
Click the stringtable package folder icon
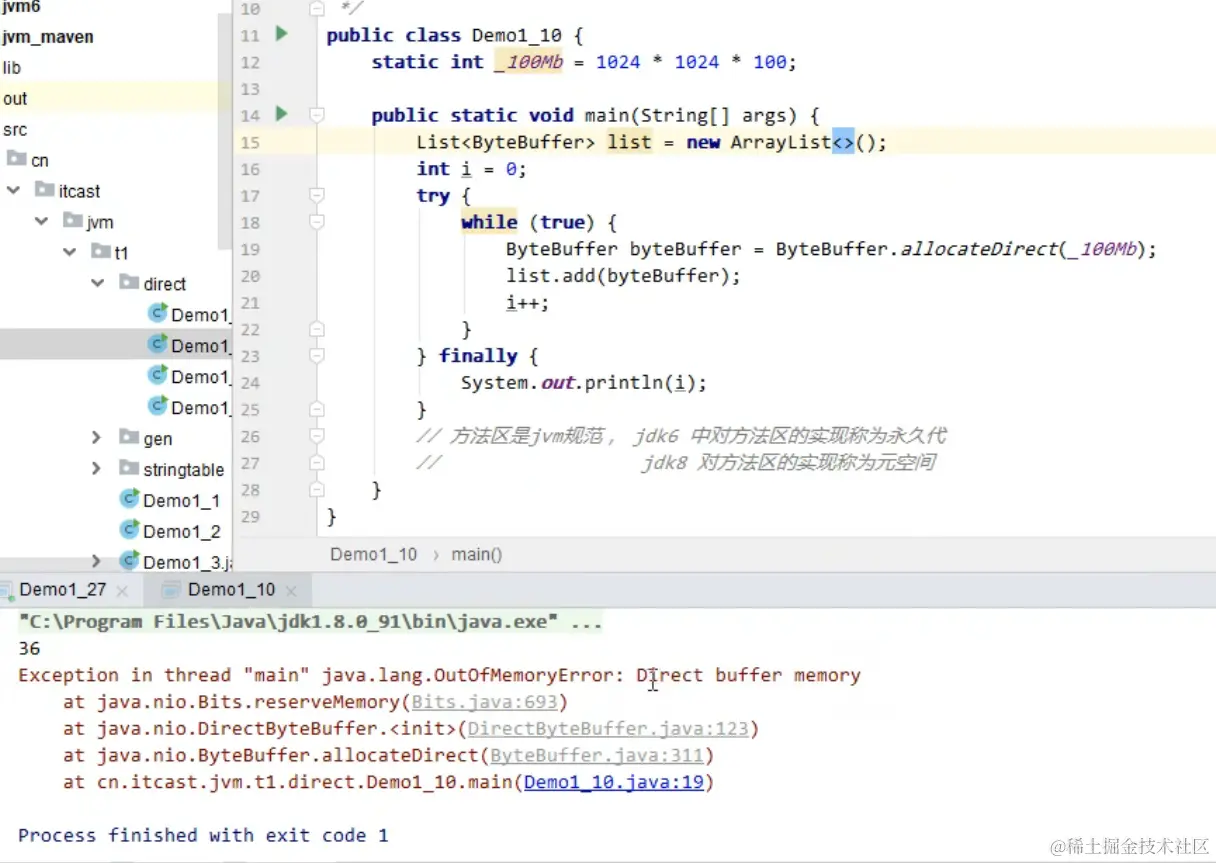point(128,468)
